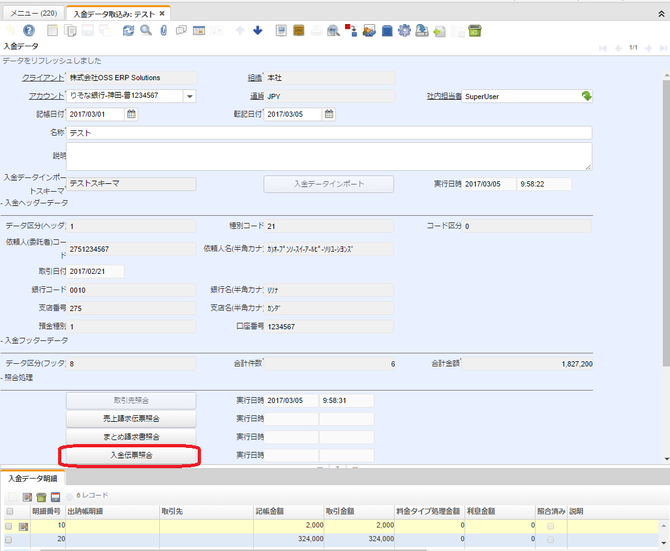Image resolution: width=670 pixels, height=551 pixels.
Task: Go to previous record navigation arrow
Action: (618, 48)
